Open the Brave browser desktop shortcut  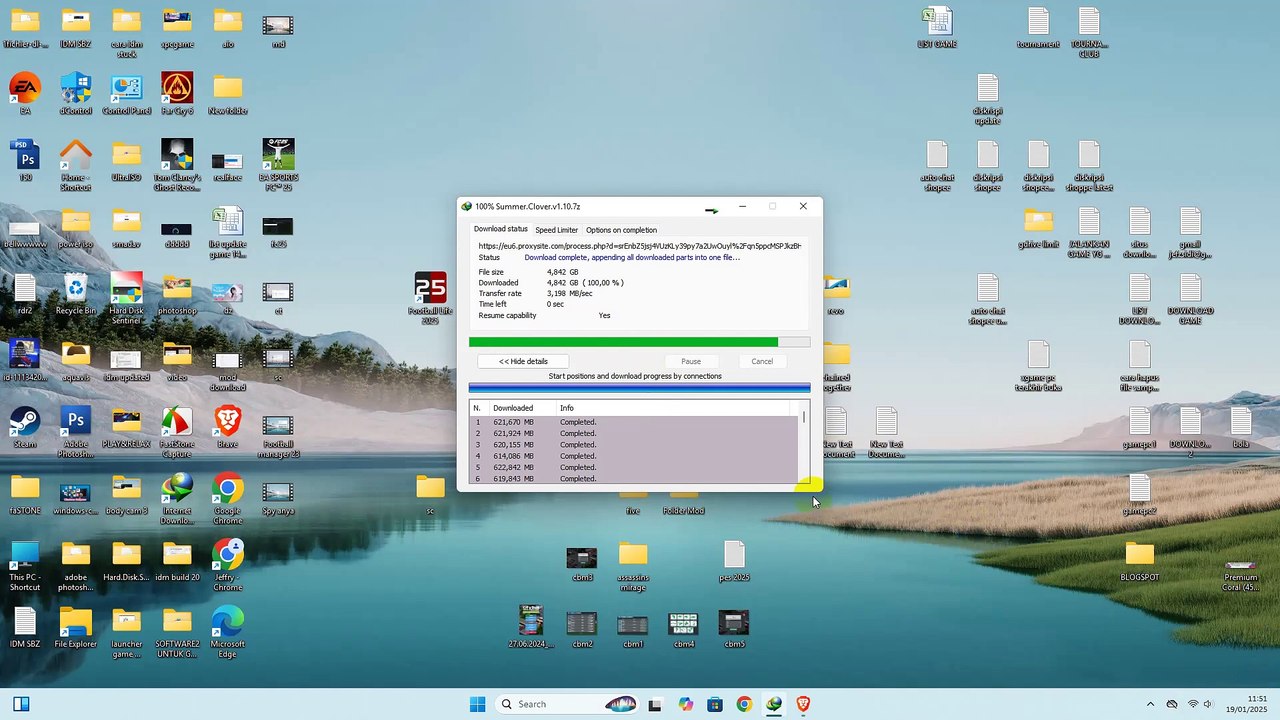tap(228, 427)
